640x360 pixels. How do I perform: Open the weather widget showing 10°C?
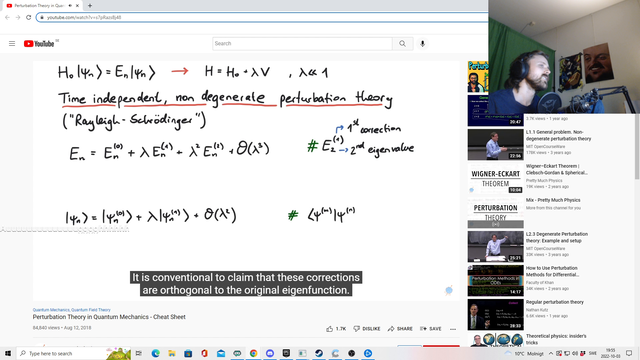[524, 353]
